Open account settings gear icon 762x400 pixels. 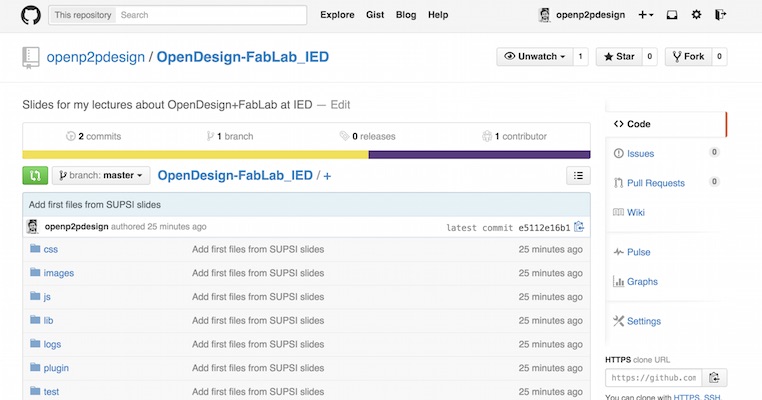[x=696, y=15]
